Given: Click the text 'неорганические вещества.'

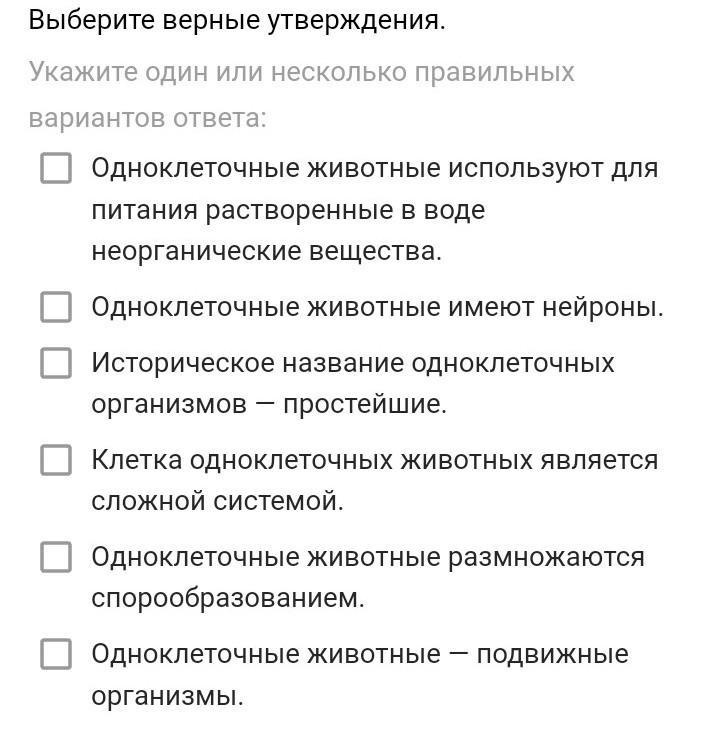Looking at the screenshot, I should tap(266, 251).
